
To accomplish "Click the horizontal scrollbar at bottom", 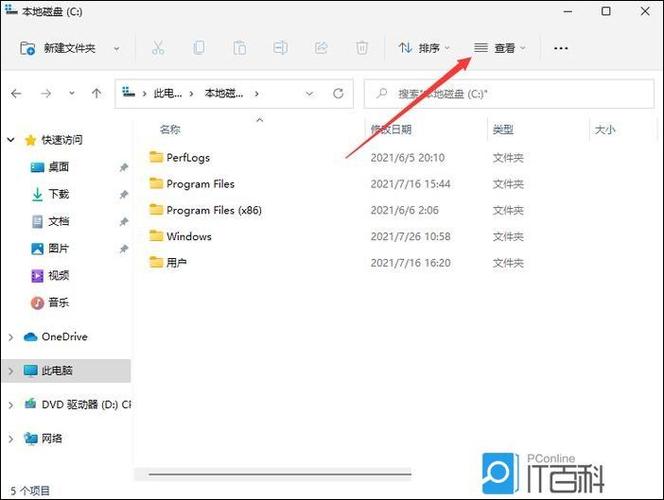I will pyautogui.click(x=280, y=475).
